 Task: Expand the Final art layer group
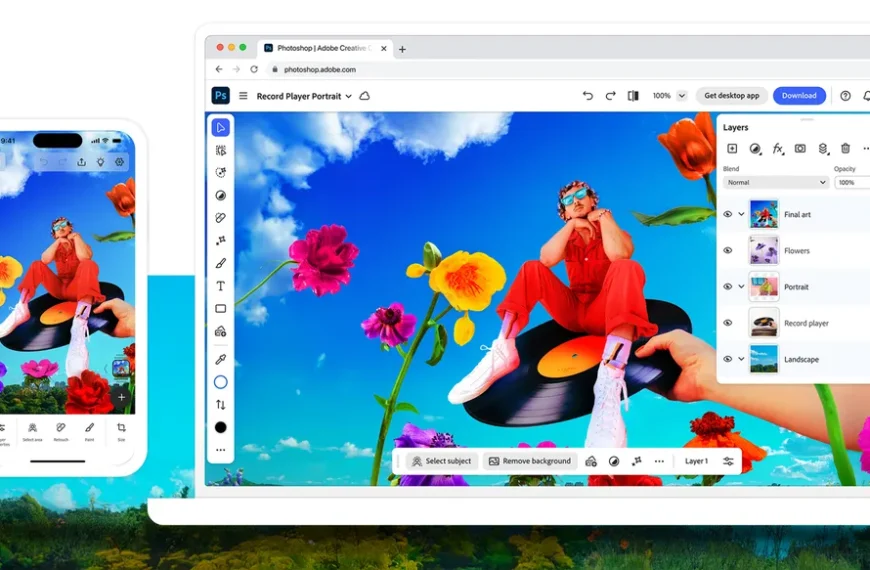[x=741, y=214]
